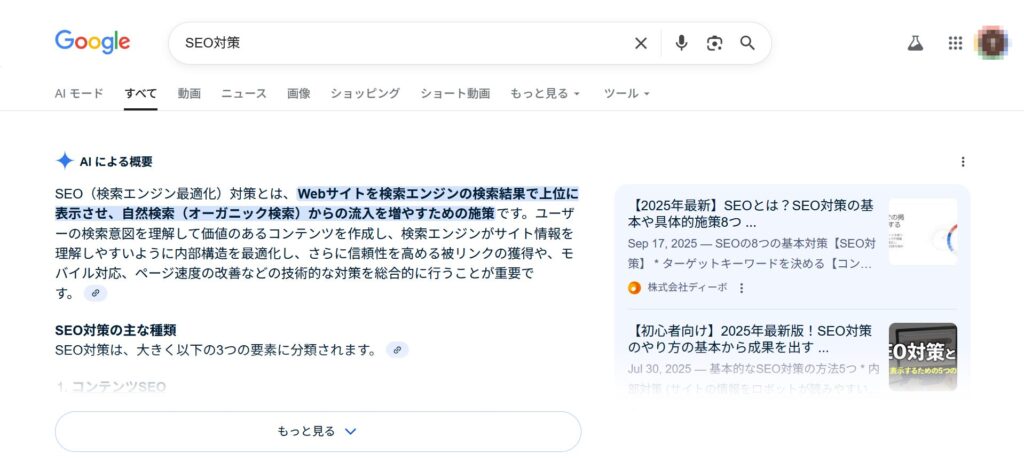Expand the もっと見る tab dropdown
1024x469 pixels.
tap(545, 93)
